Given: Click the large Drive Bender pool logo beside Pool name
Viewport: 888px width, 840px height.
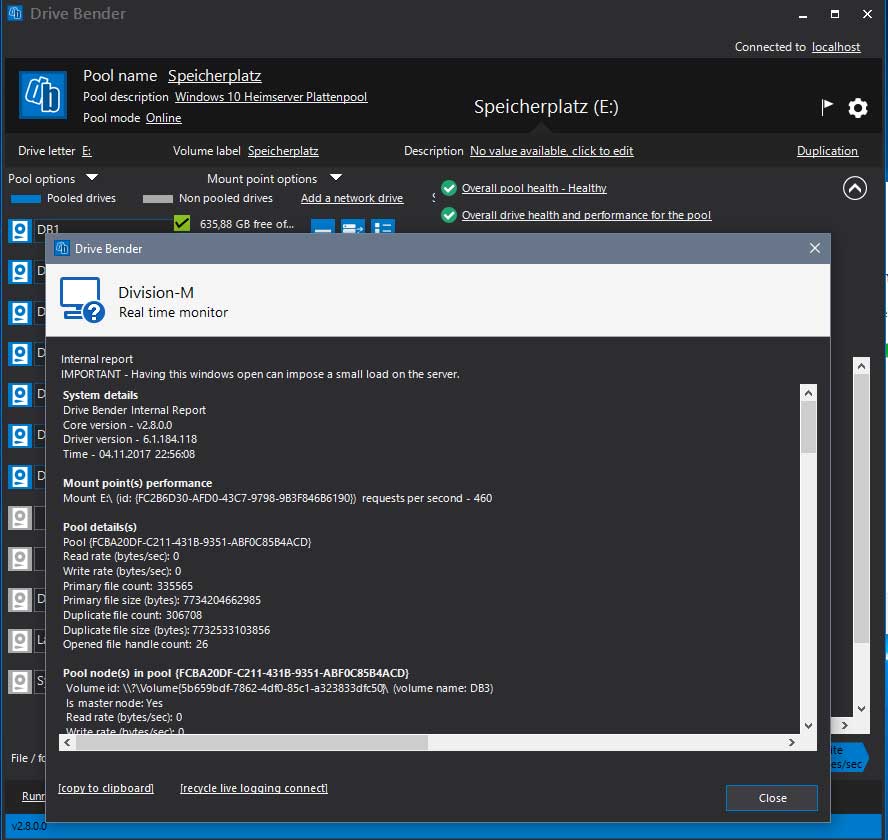Looking at the screenshot, I should [x=43, y=94].
